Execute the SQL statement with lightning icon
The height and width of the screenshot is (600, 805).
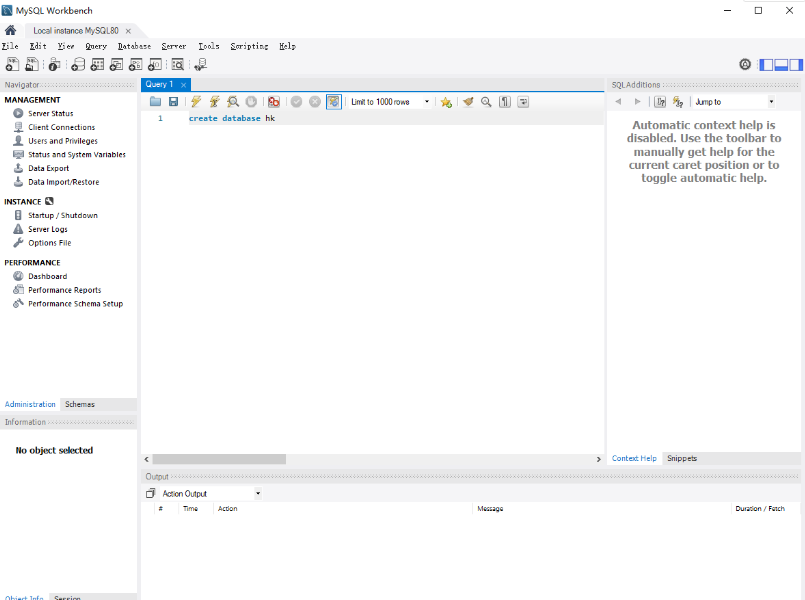click(196, 102)
